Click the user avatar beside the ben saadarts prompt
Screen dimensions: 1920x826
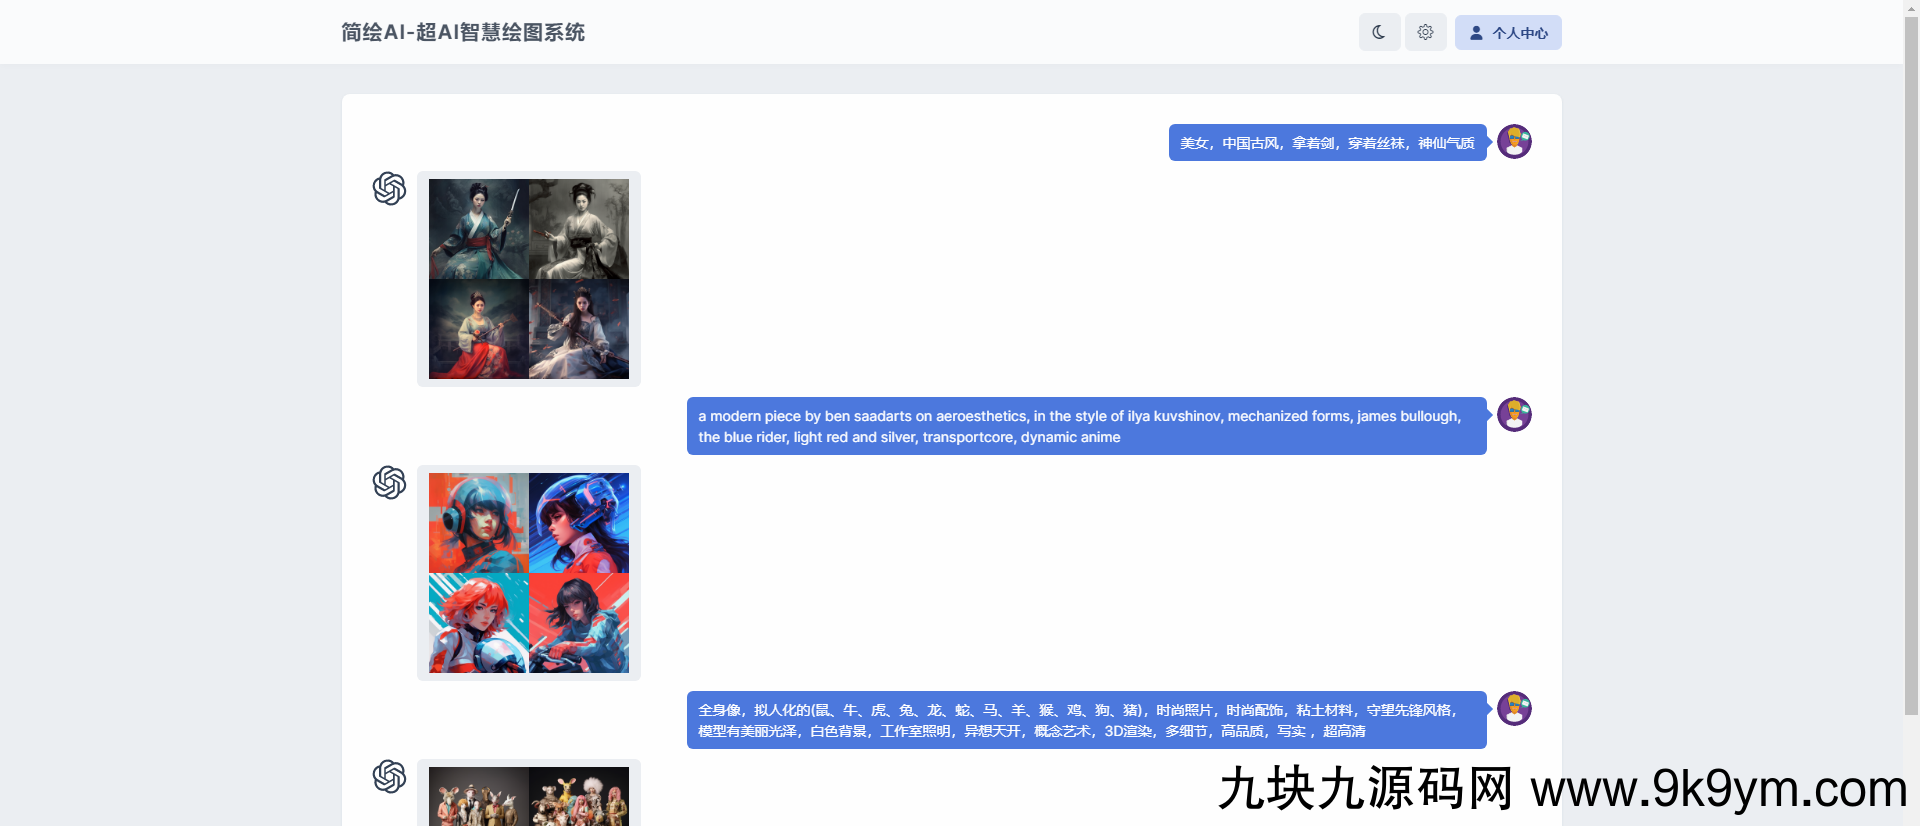tap(1514, 414)
